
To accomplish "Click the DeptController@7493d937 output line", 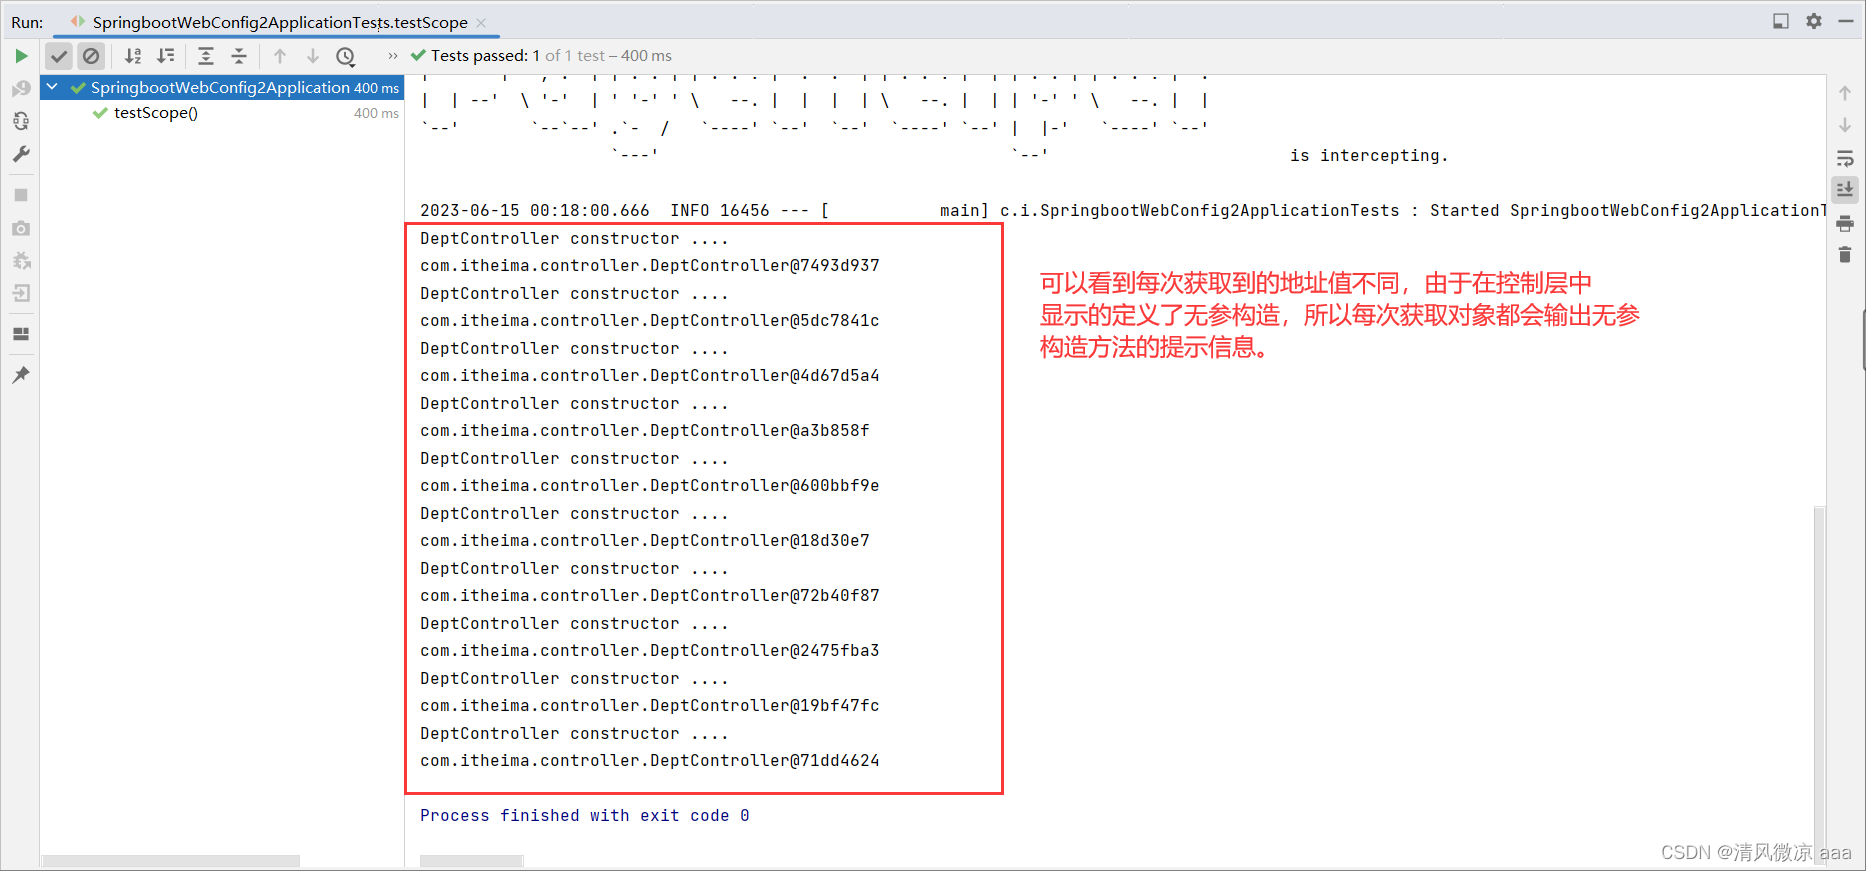I will point(650,265).
